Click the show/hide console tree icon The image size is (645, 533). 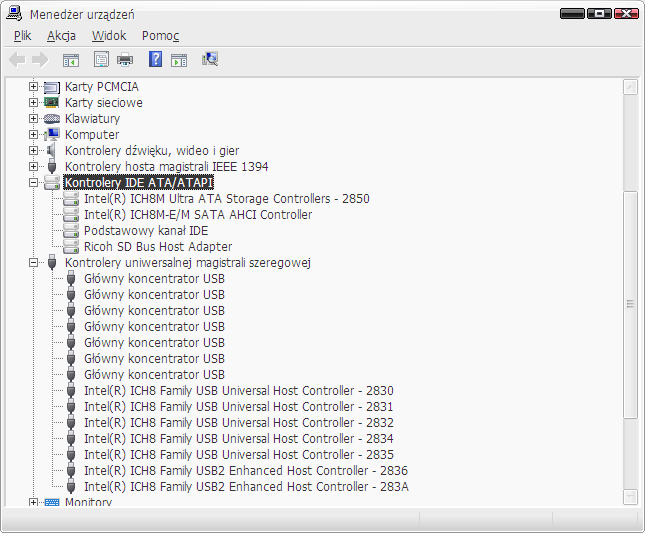click(x=71, y=60)
